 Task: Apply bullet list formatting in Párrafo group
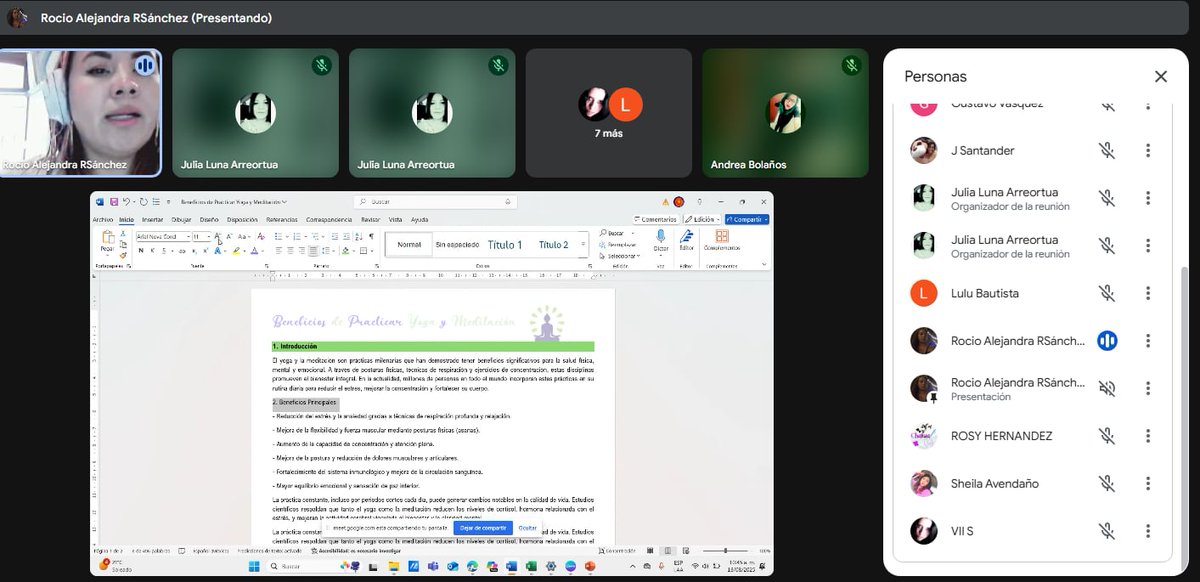click(x=277, y=236)
